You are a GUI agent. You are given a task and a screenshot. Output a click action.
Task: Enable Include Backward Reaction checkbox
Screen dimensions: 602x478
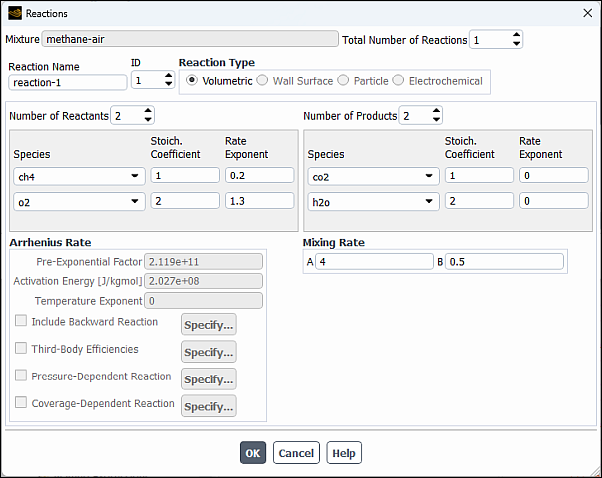(21, 322)
